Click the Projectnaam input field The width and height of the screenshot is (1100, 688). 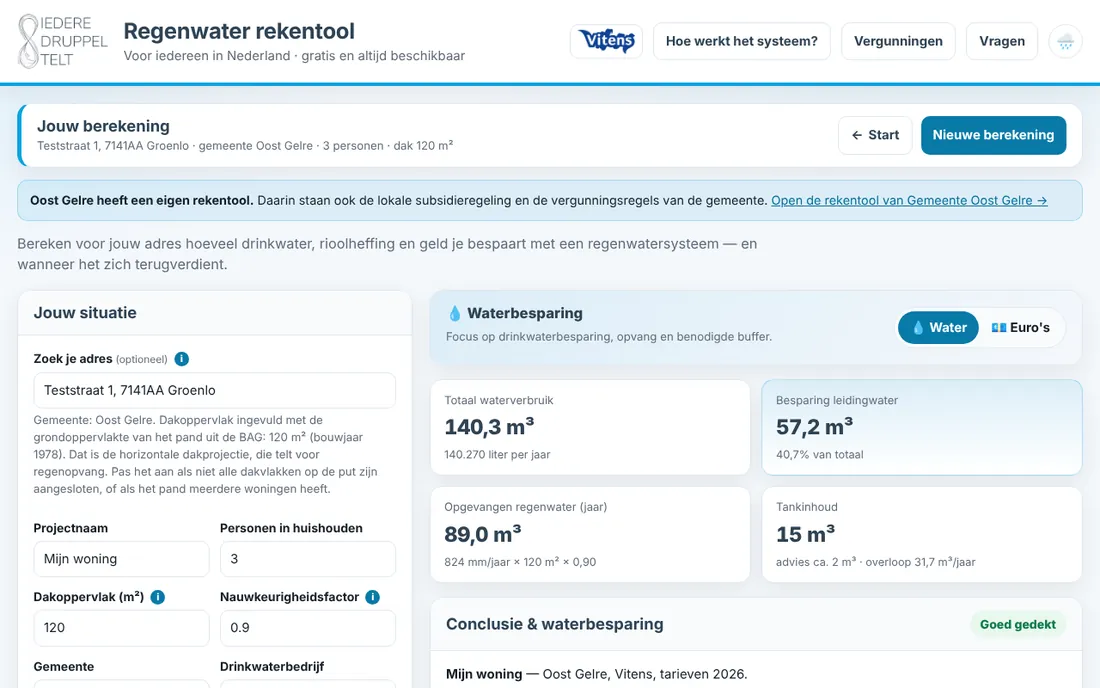tap(121, 559)
